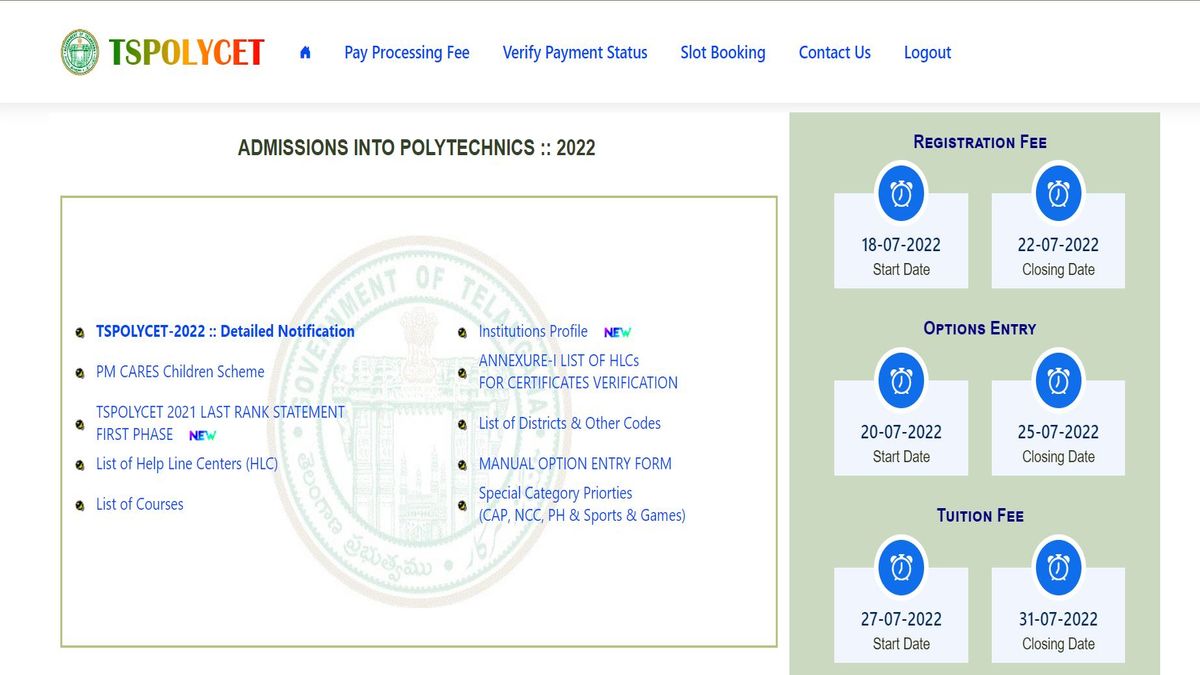This screenshot has height=675, width=1200.
Task: Click the home icon in the navigation bar
Action: tap(305, 52)
